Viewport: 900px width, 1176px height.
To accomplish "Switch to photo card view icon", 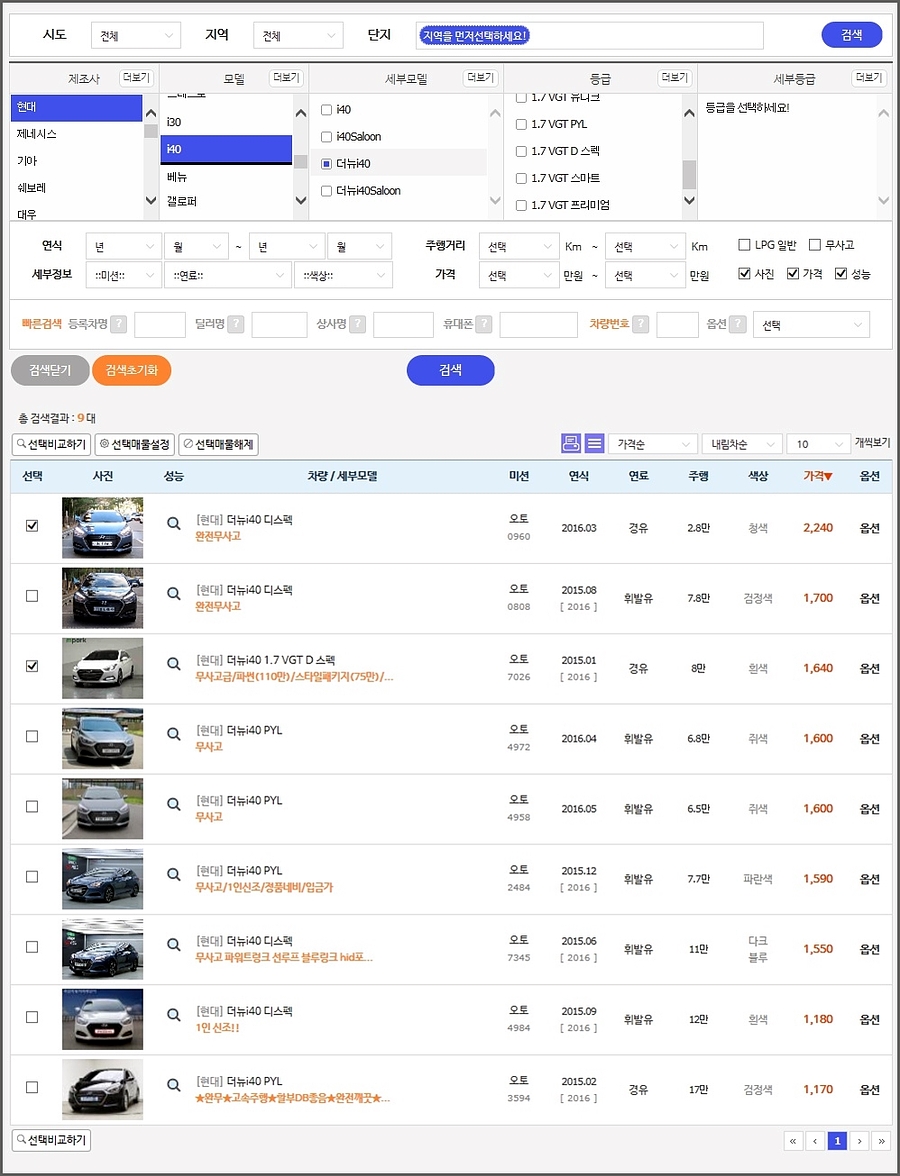I will point(571,443).
